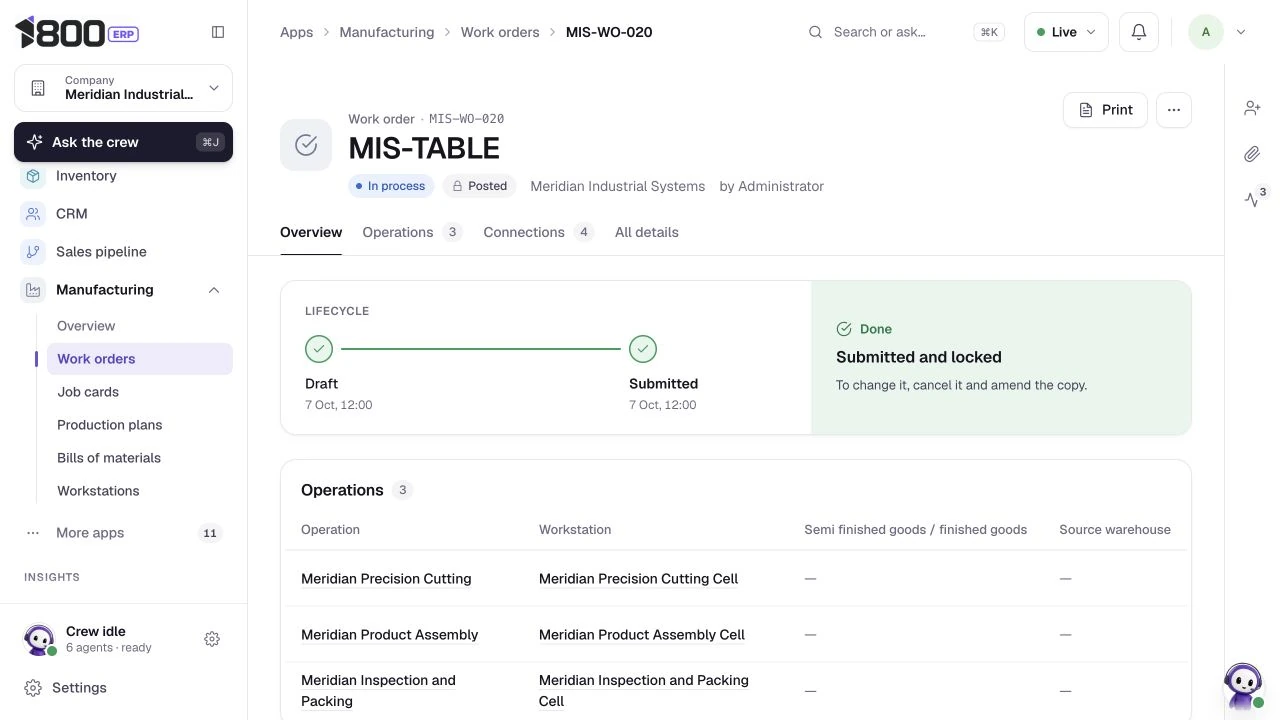Click the Inventory app icon
This screenshot has width=1280, height=720.
33,176
